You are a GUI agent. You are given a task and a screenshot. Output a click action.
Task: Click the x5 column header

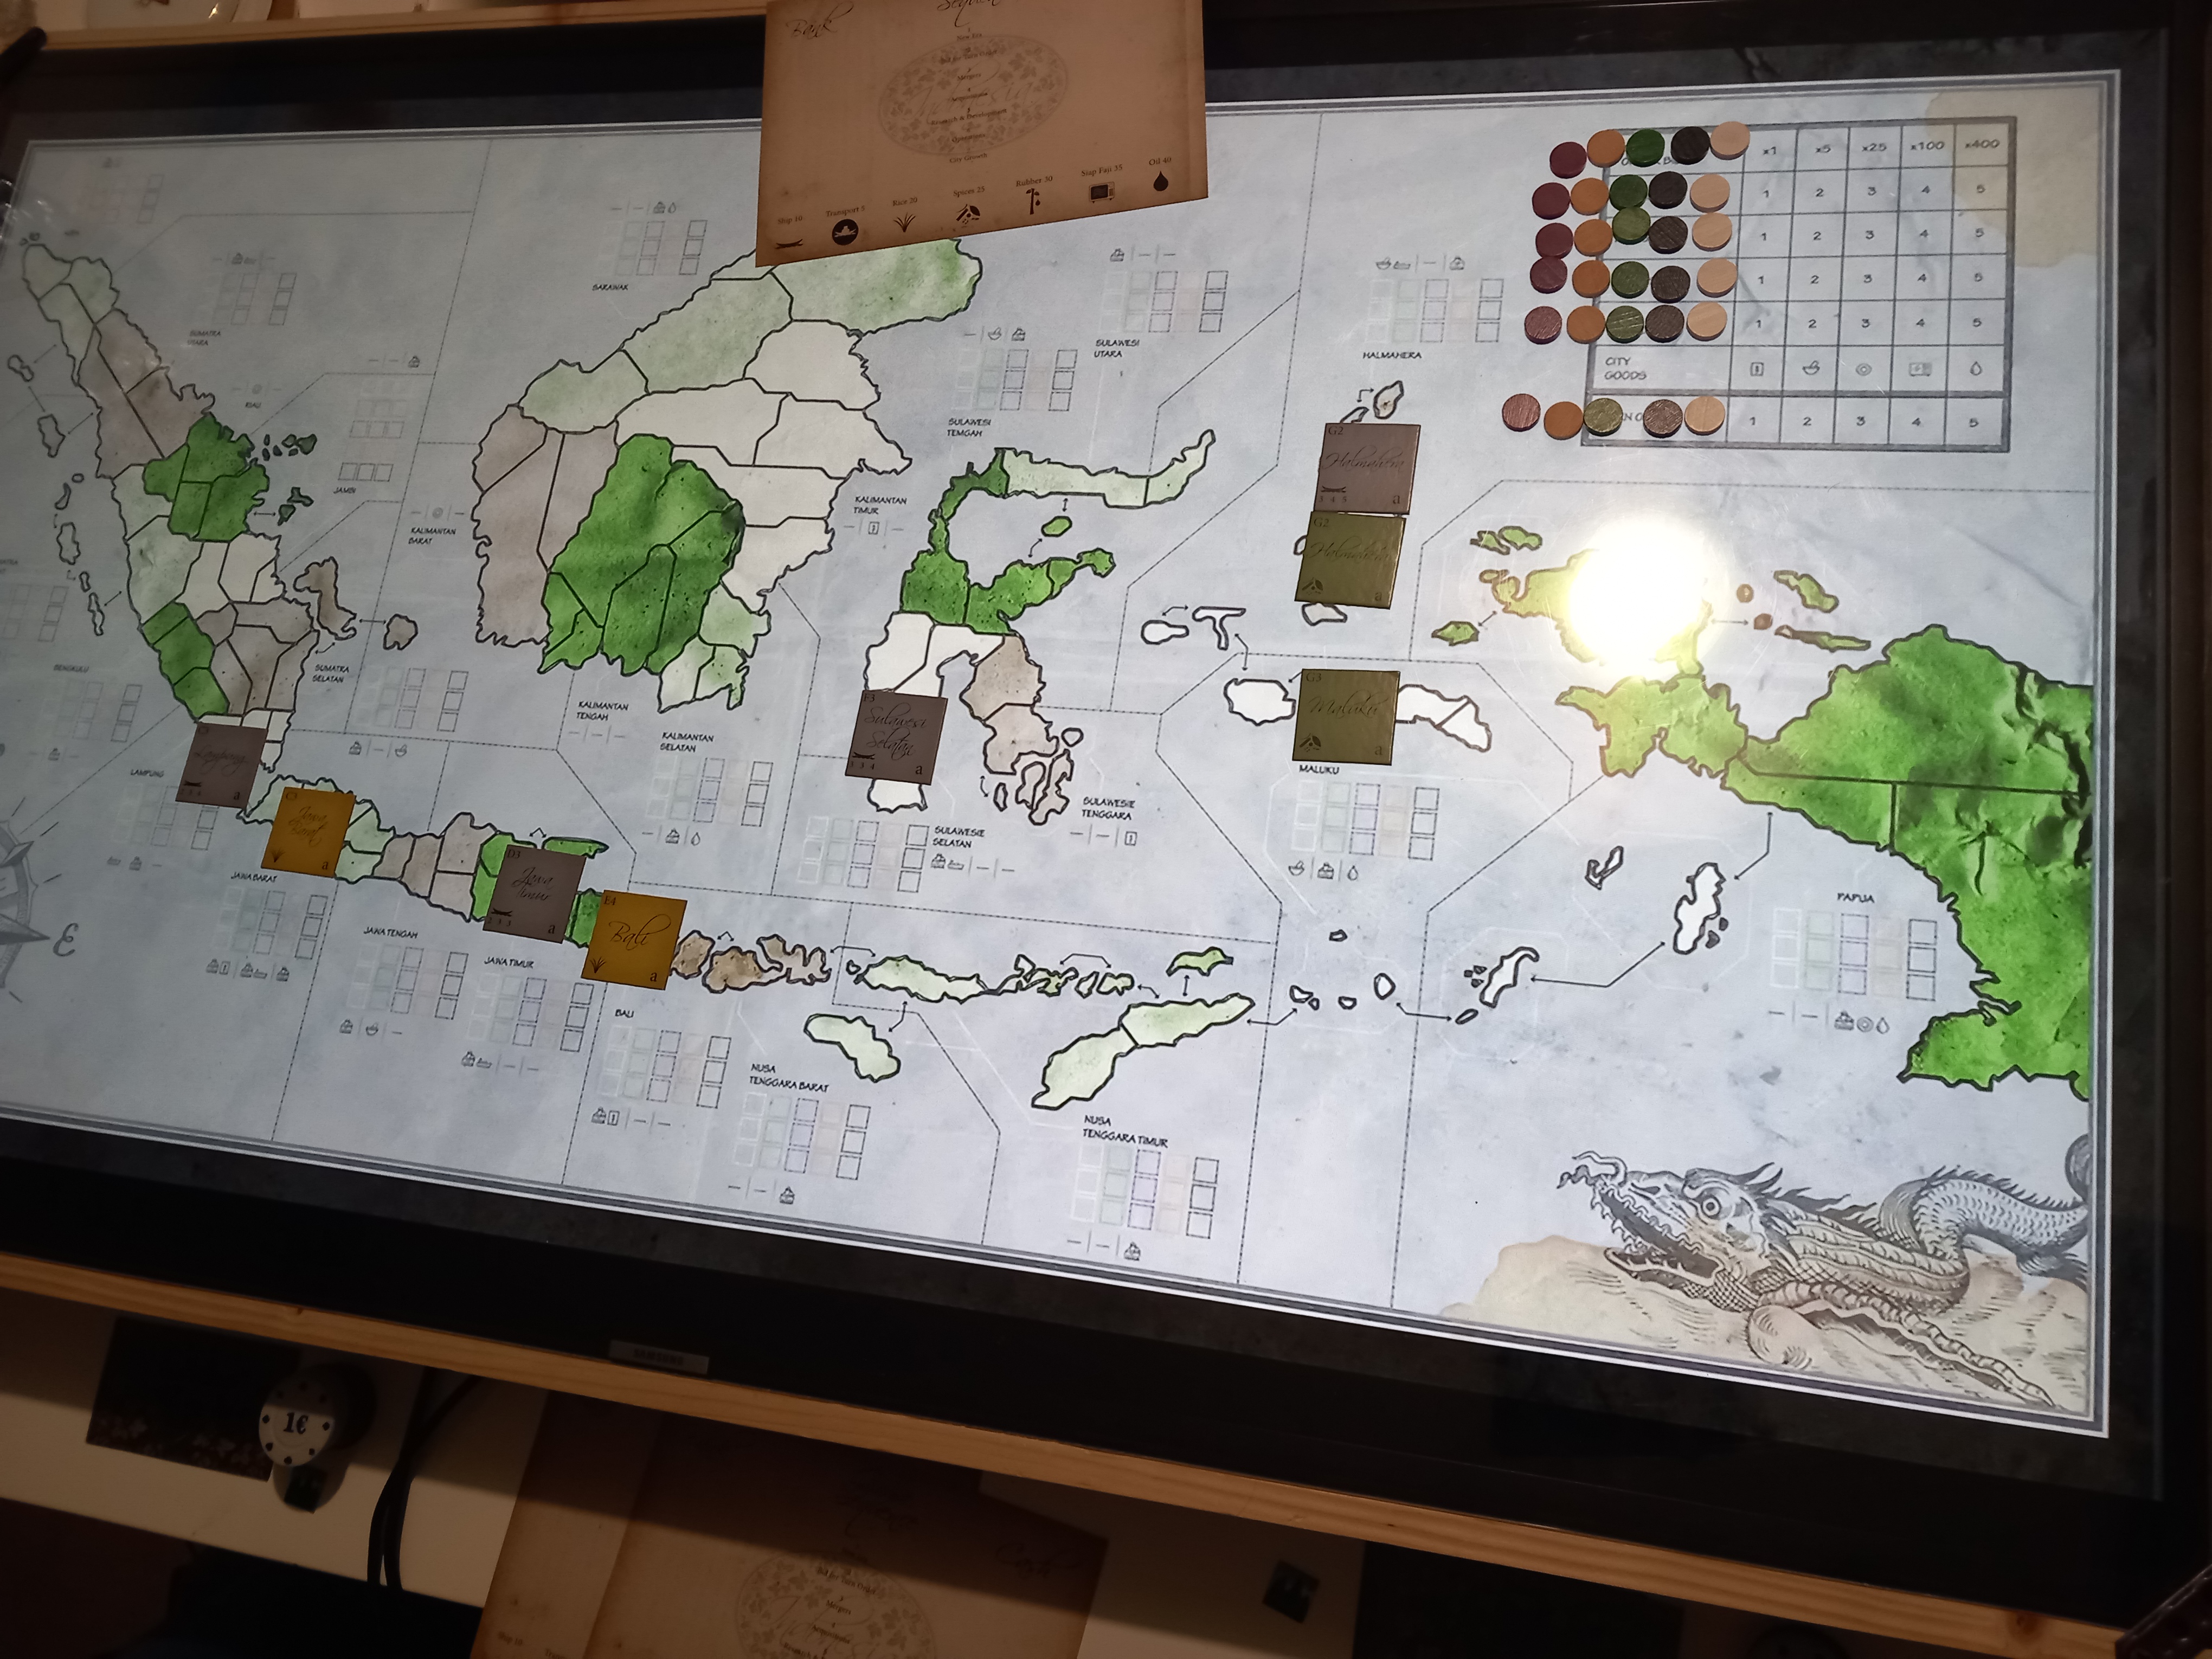click(x=1823, y=149)
